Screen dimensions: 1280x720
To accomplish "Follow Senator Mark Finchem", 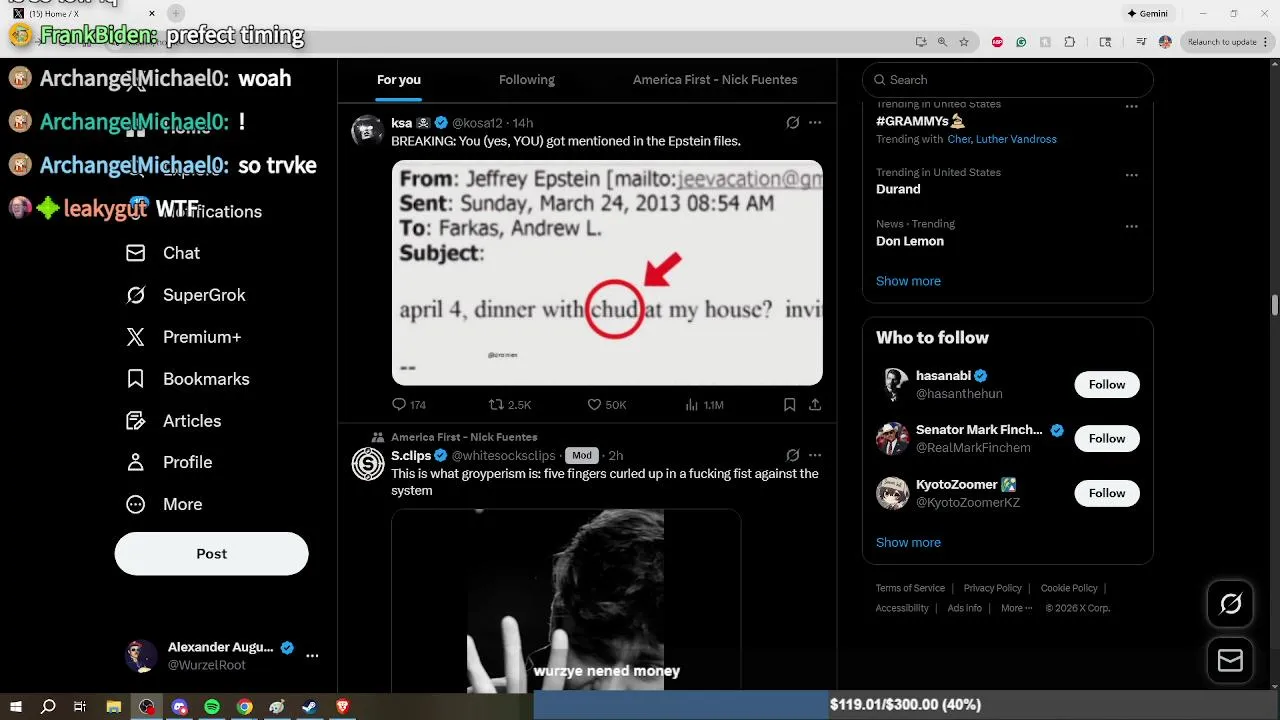I will coord(1107,438).
